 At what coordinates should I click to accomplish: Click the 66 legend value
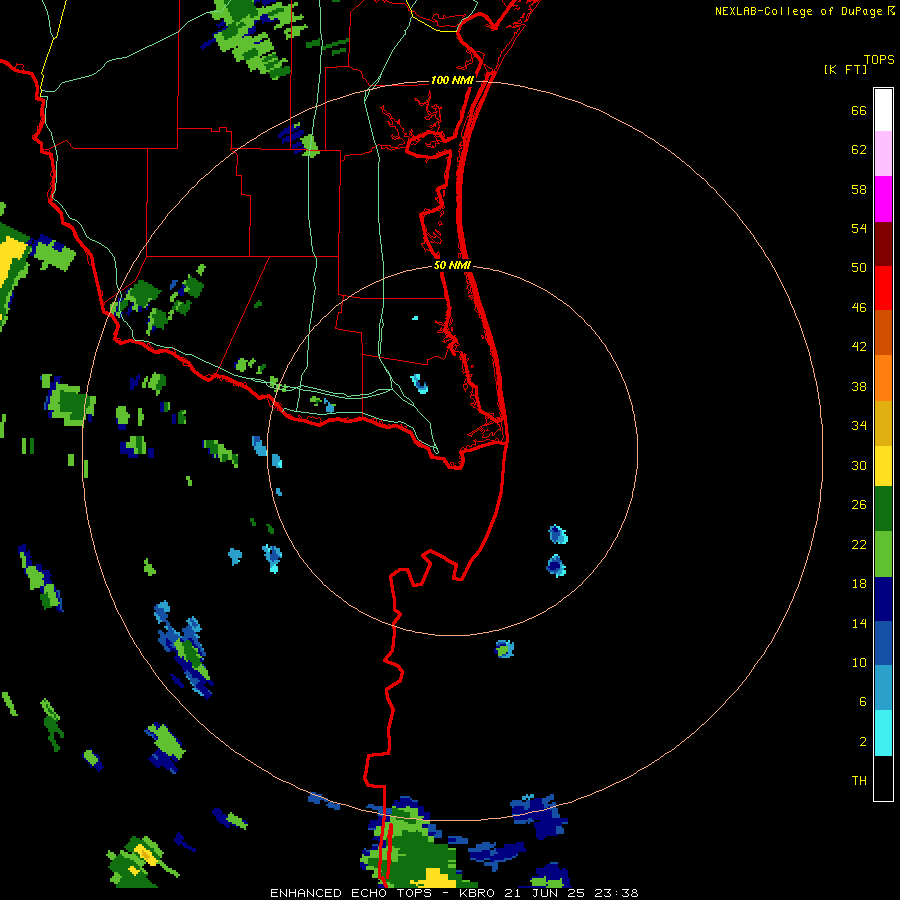(859, 110)
